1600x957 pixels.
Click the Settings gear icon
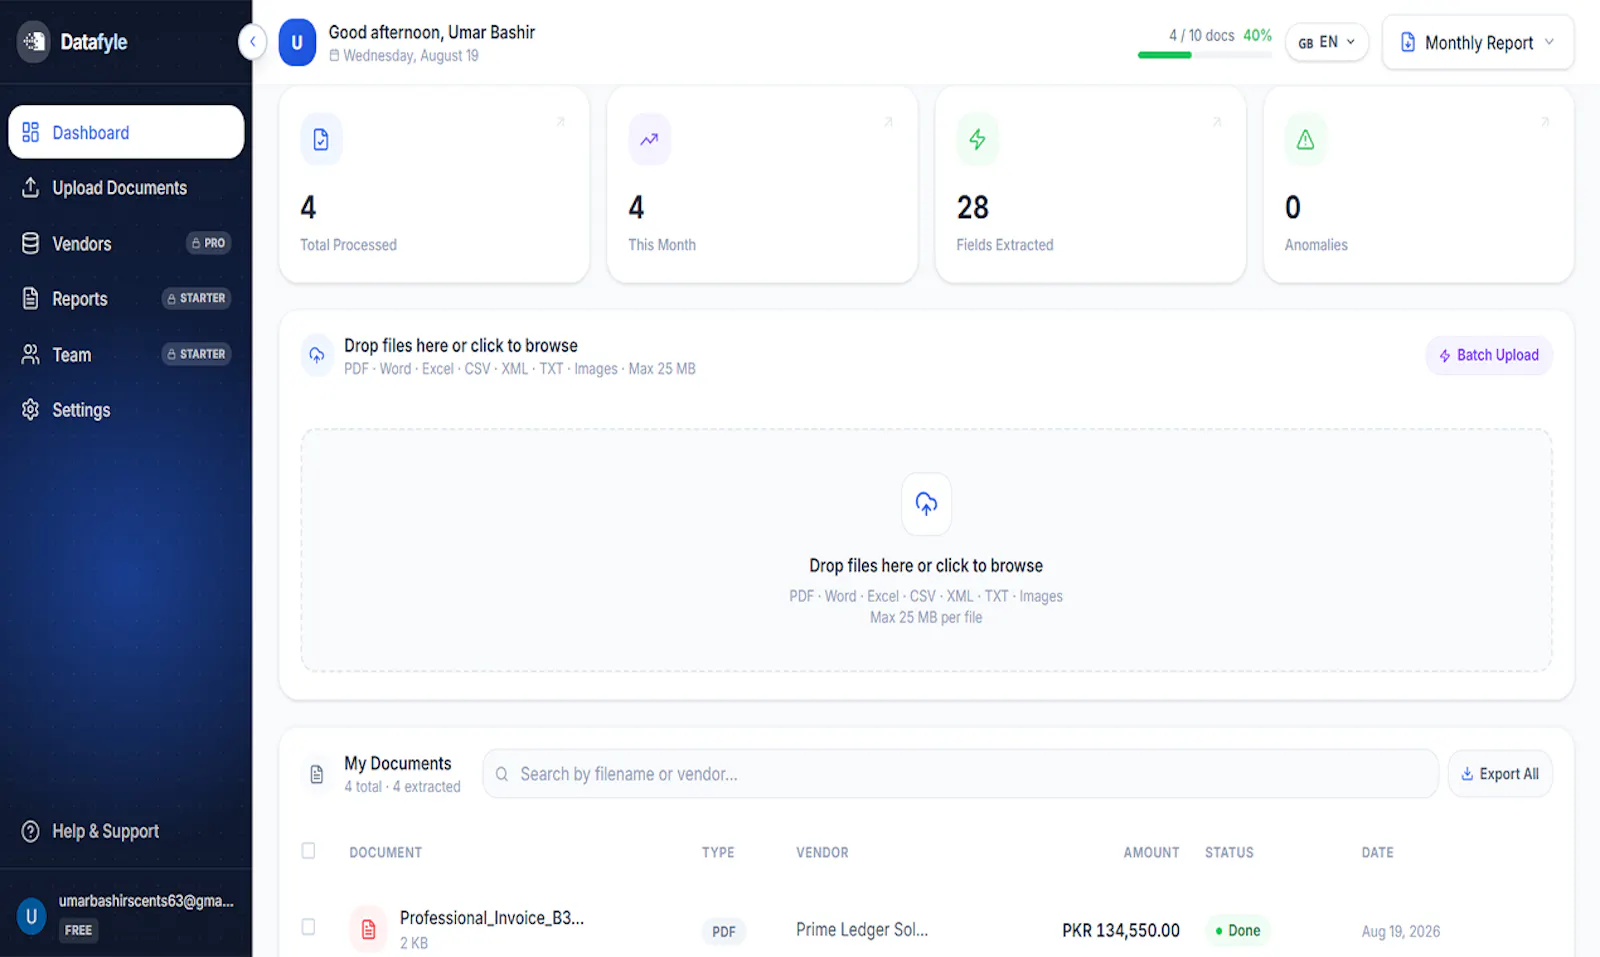(x=31, y=410)
